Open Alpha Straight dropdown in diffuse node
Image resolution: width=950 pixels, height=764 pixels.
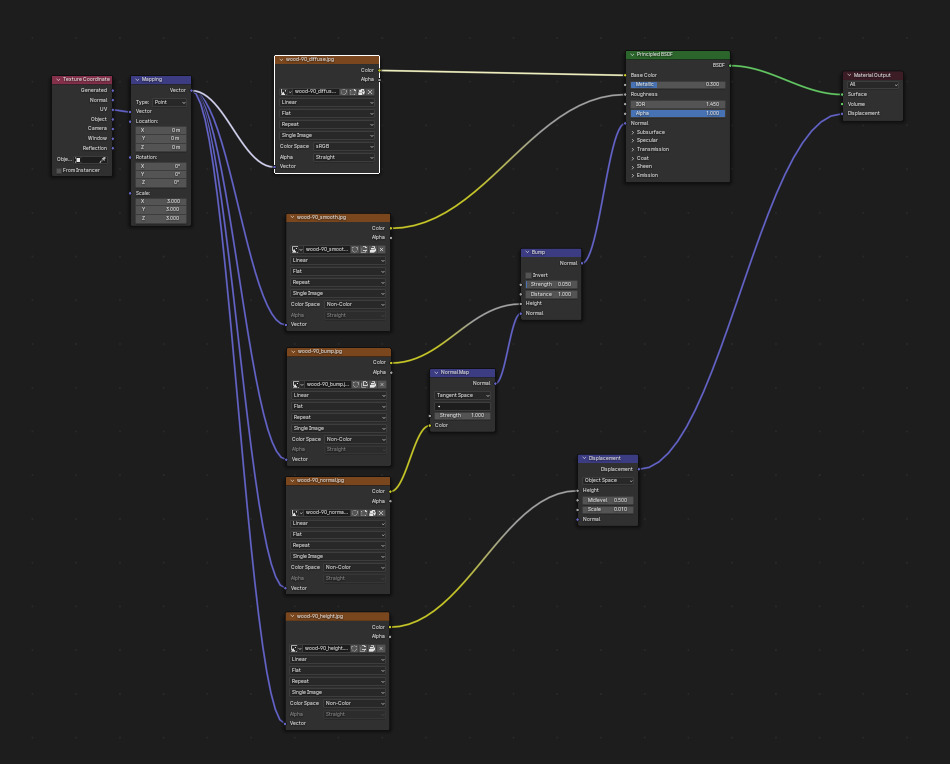pos(344,158)
